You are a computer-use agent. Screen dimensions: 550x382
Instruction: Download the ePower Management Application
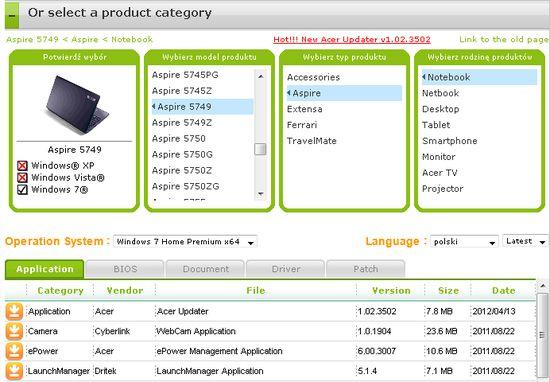14,351
